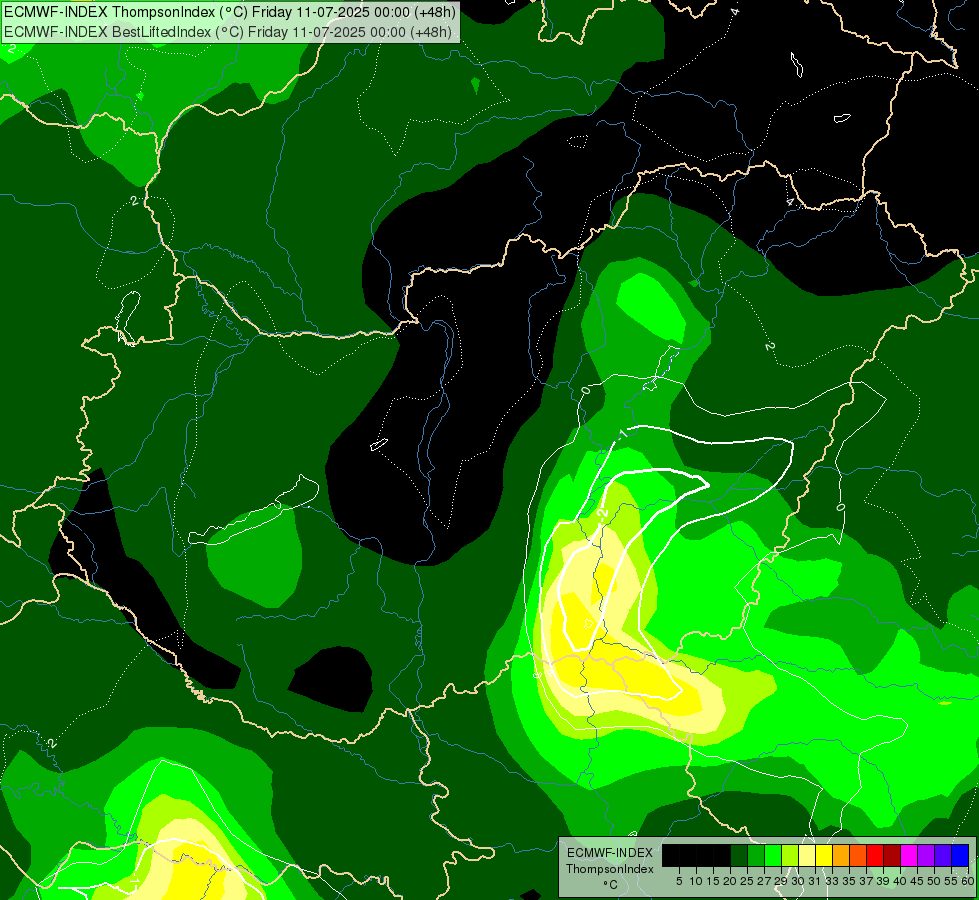Select the dark red 39–40 legend swatch
This screenshot has height=900, width=979.
pyautogui.click(x=892, y=855)
